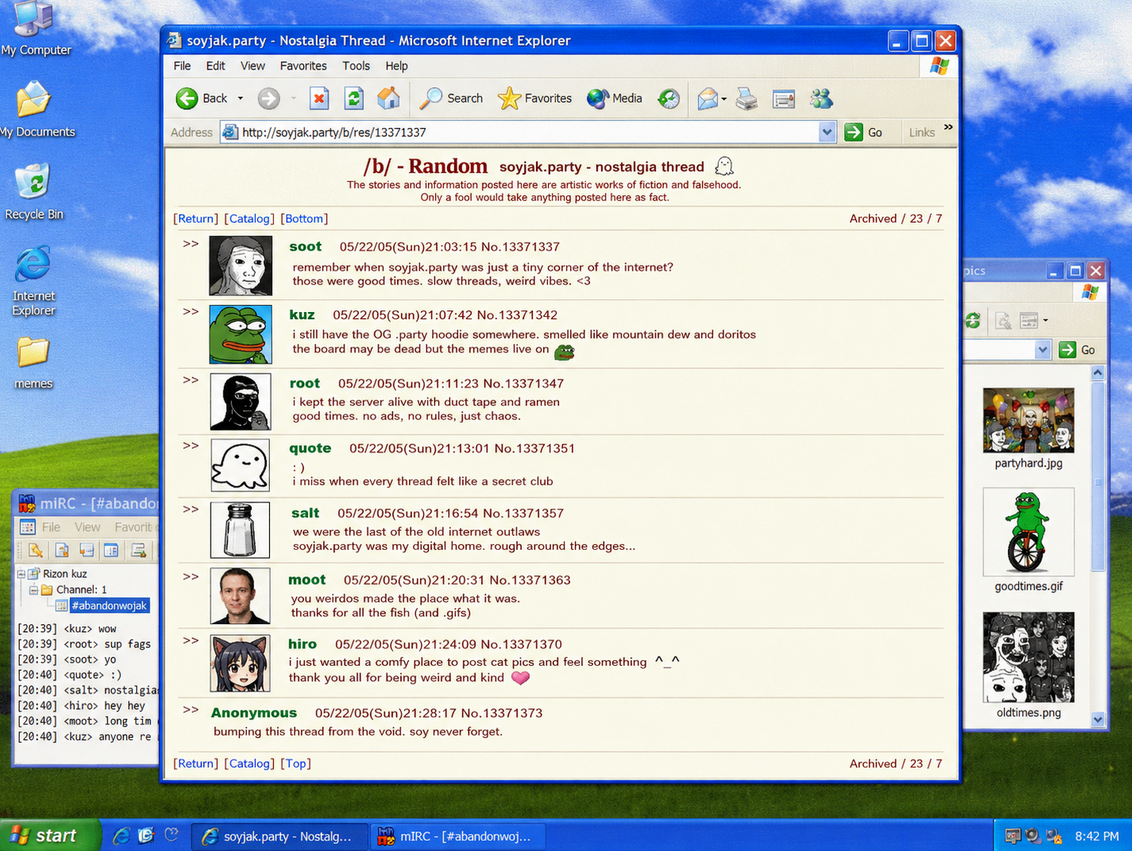Collapse the Rizon kuz tree node
This screenshot has width=1132, height=851.
tap(22, 574)
